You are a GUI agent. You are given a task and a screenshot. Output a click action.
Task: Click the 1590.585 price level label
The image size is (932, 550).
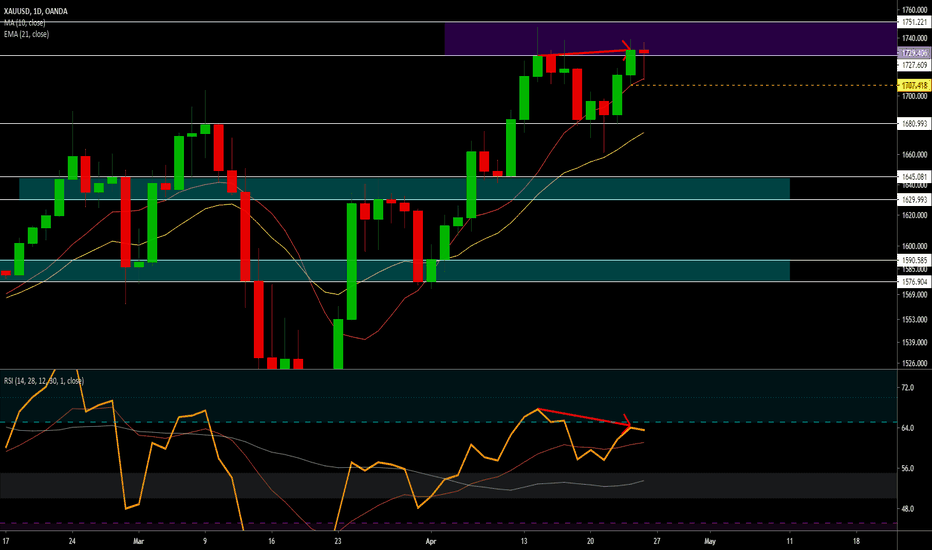click(914, 260)
